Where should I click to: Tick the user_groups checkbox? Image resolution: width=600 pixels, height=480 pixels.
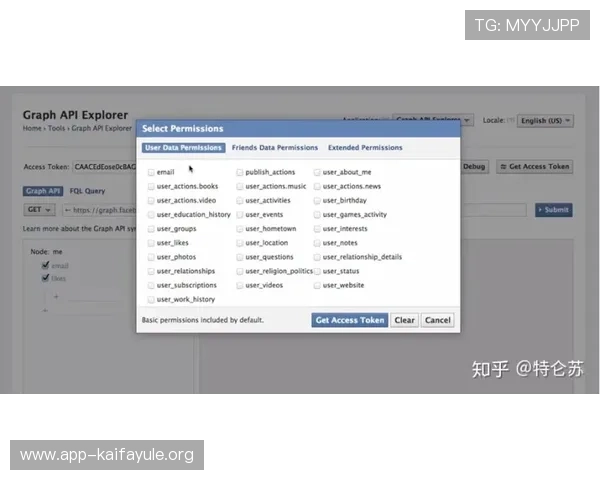tap(151, 229)
